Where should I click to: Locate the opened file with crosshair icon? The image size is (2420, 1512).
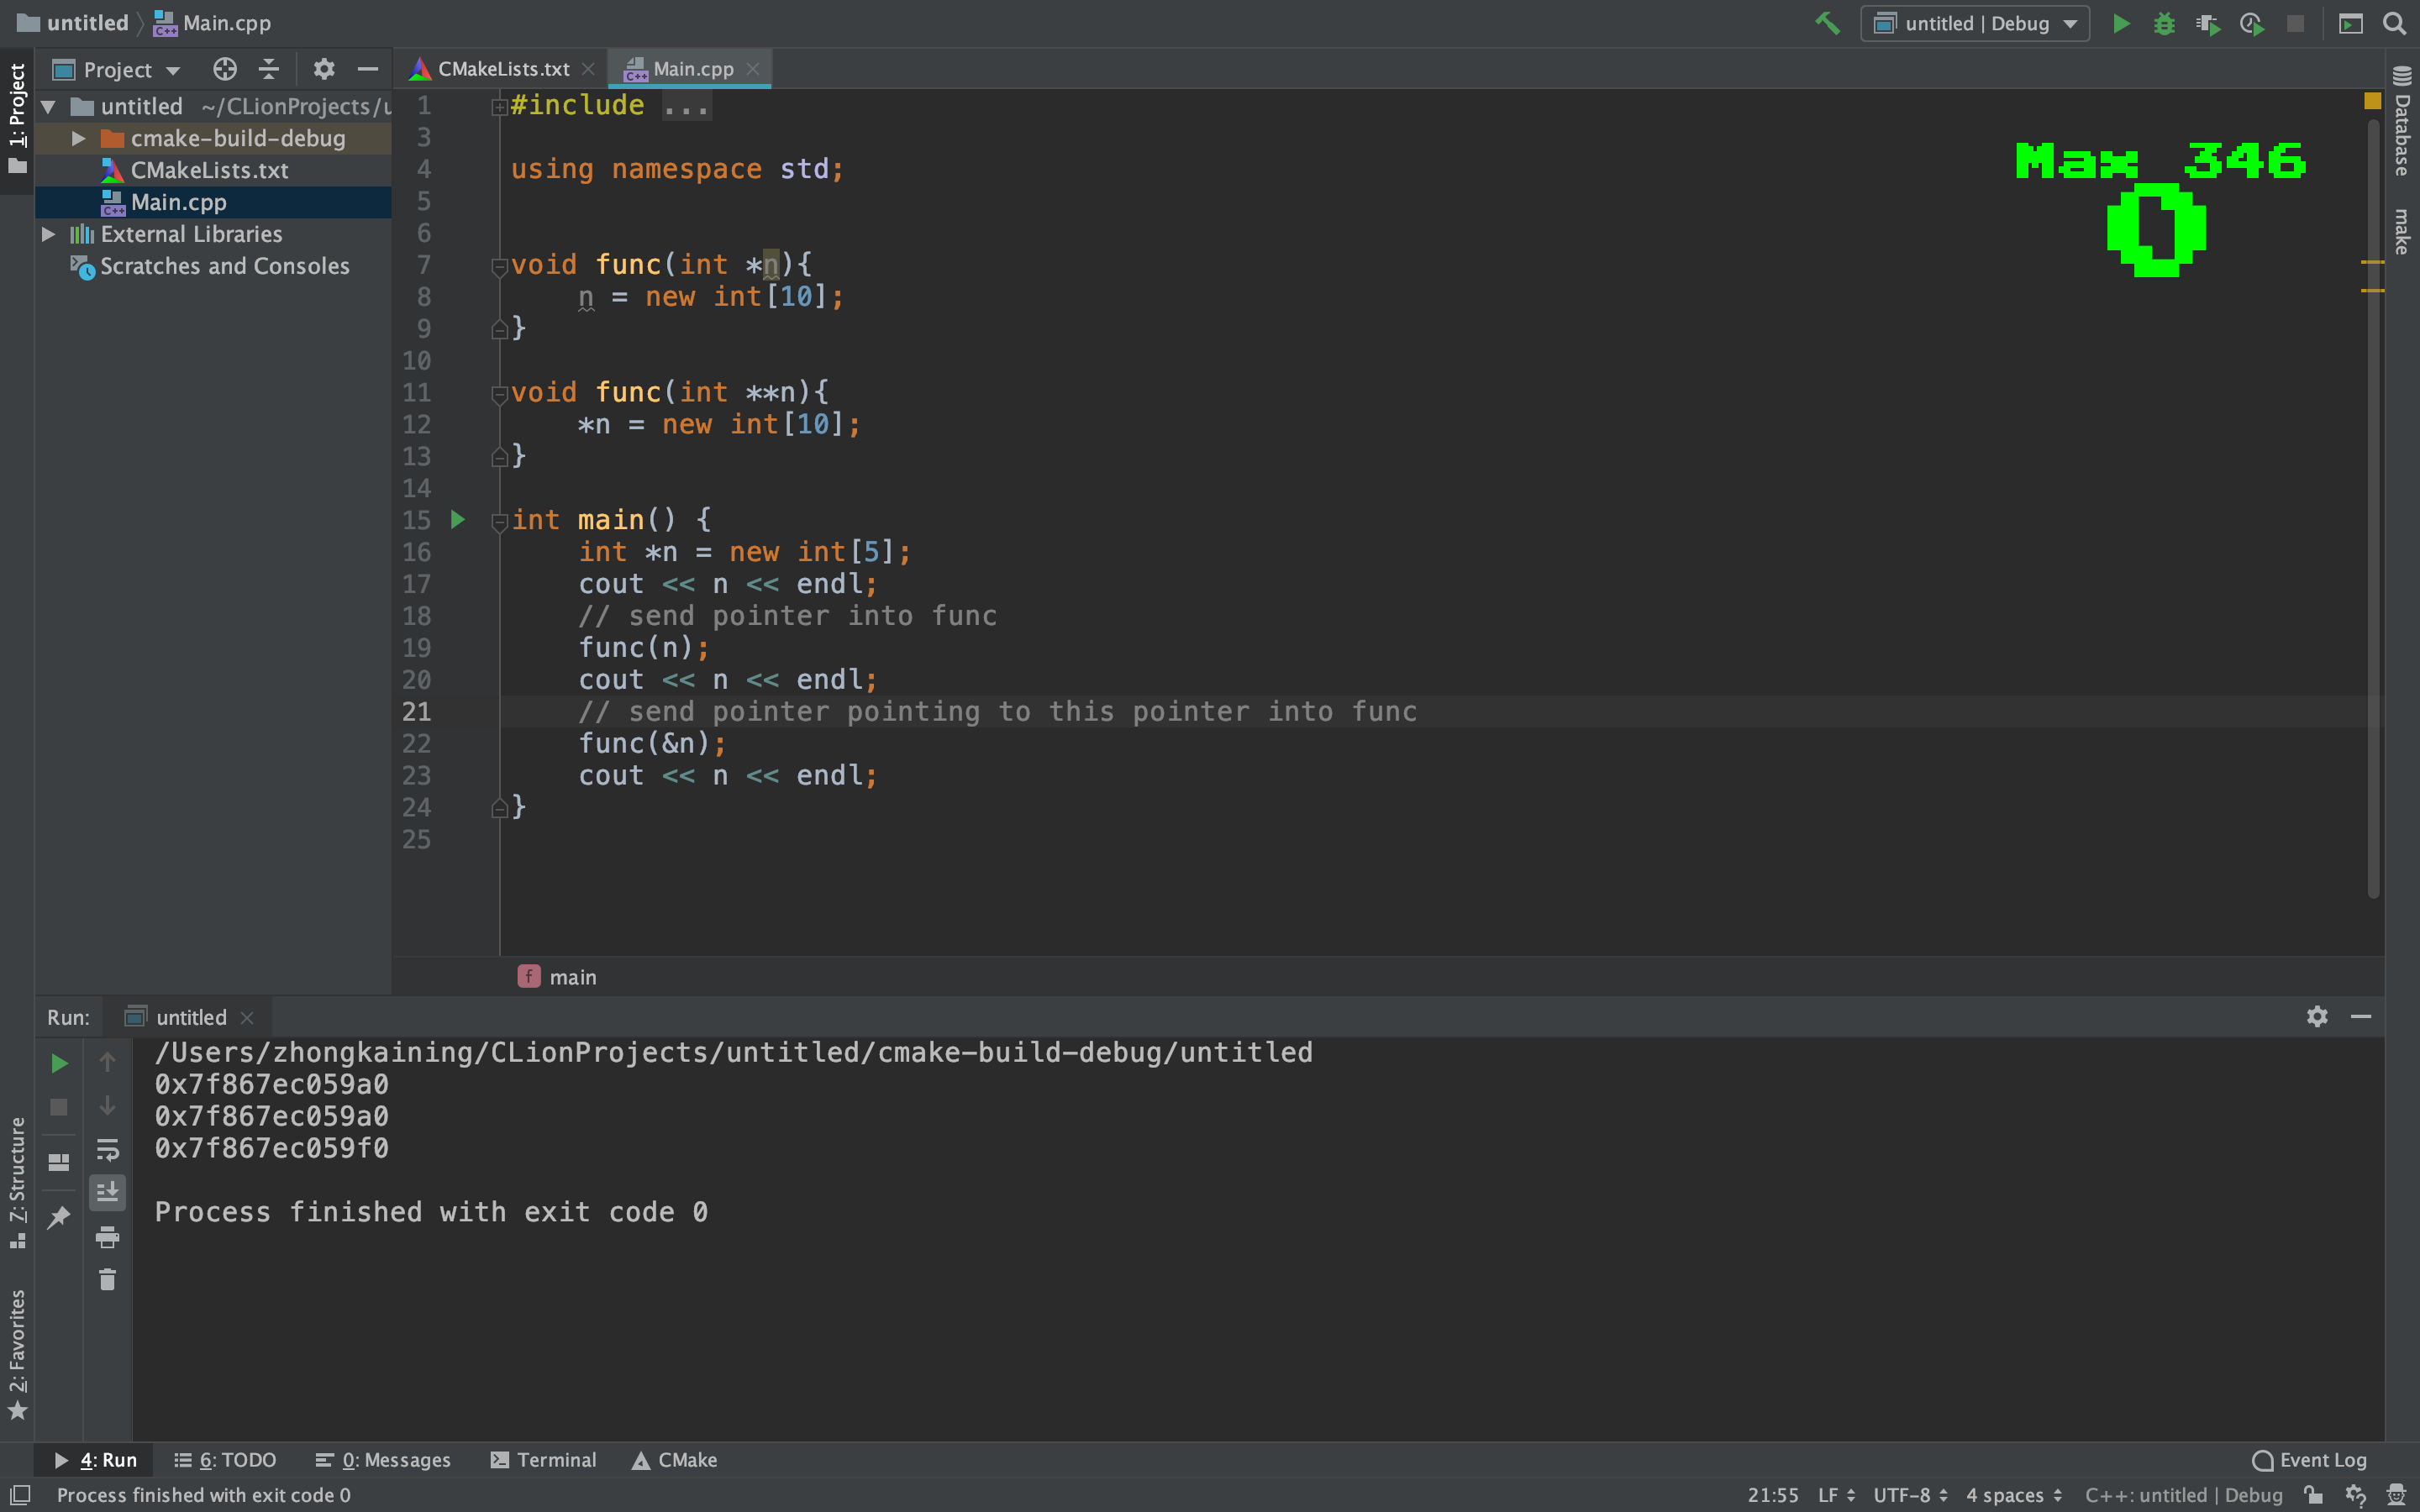[225, 69]
